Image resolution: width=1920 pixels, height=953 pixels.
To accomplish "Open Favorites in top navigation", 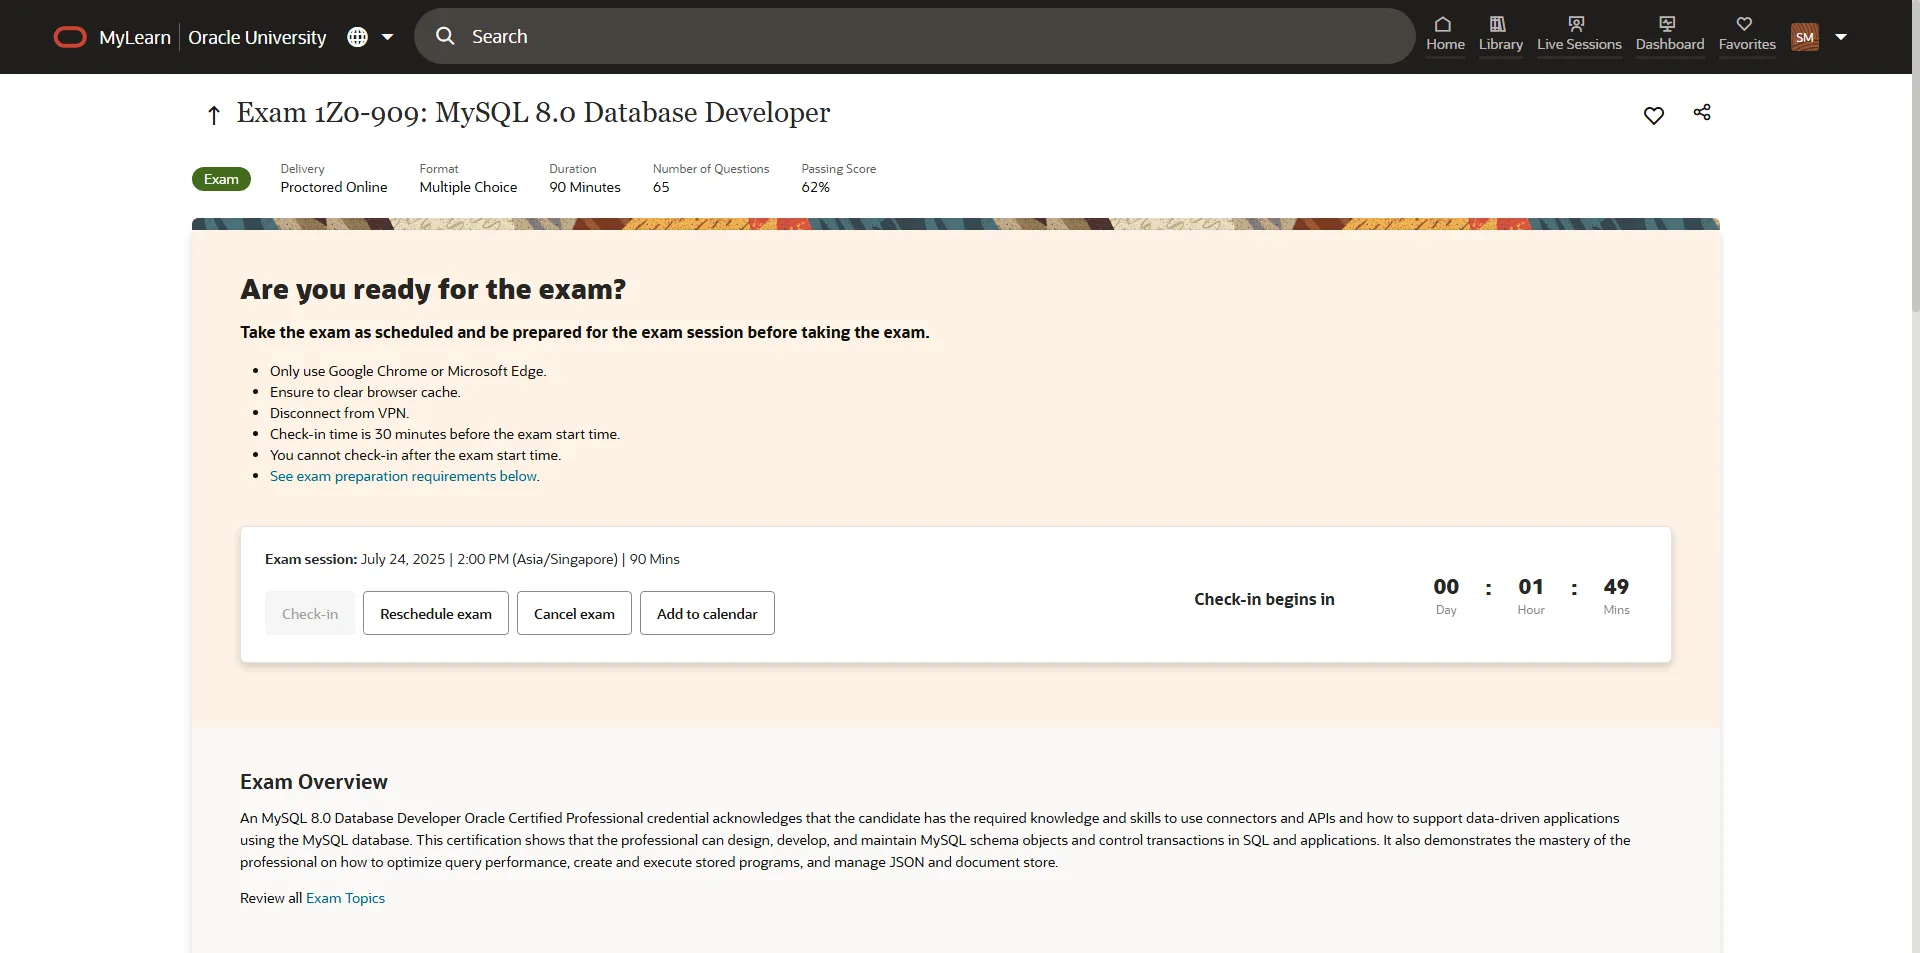I will click(1747, 34).
